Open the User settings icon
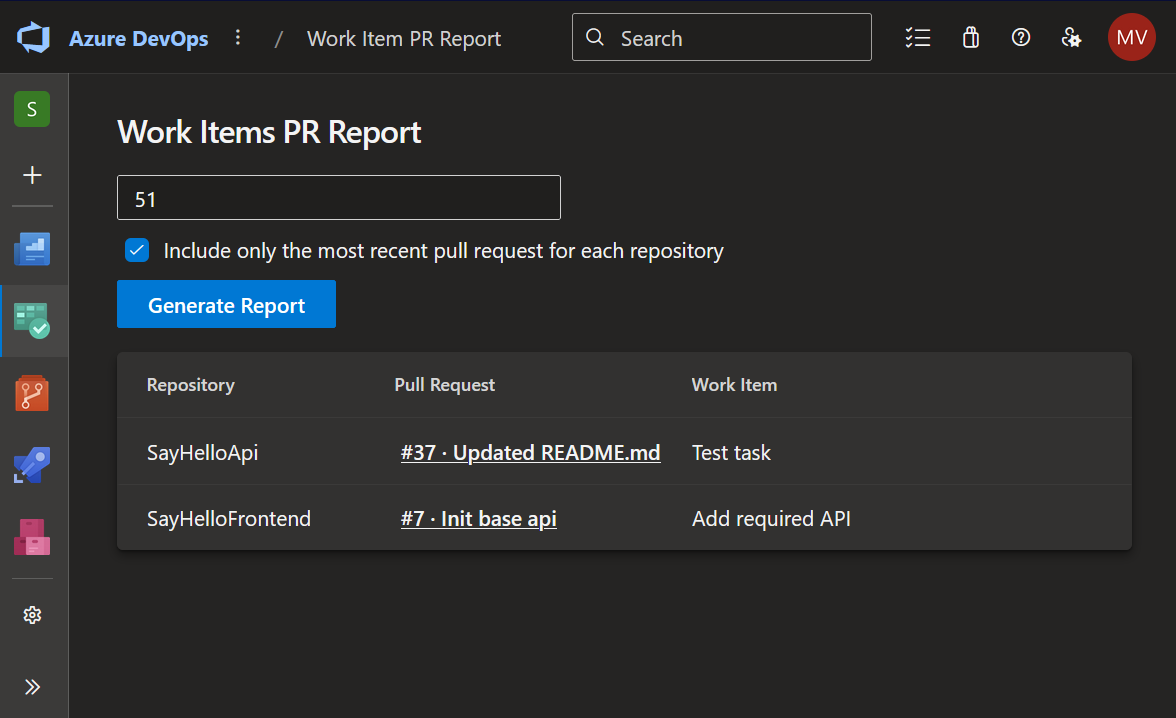 1071,38
